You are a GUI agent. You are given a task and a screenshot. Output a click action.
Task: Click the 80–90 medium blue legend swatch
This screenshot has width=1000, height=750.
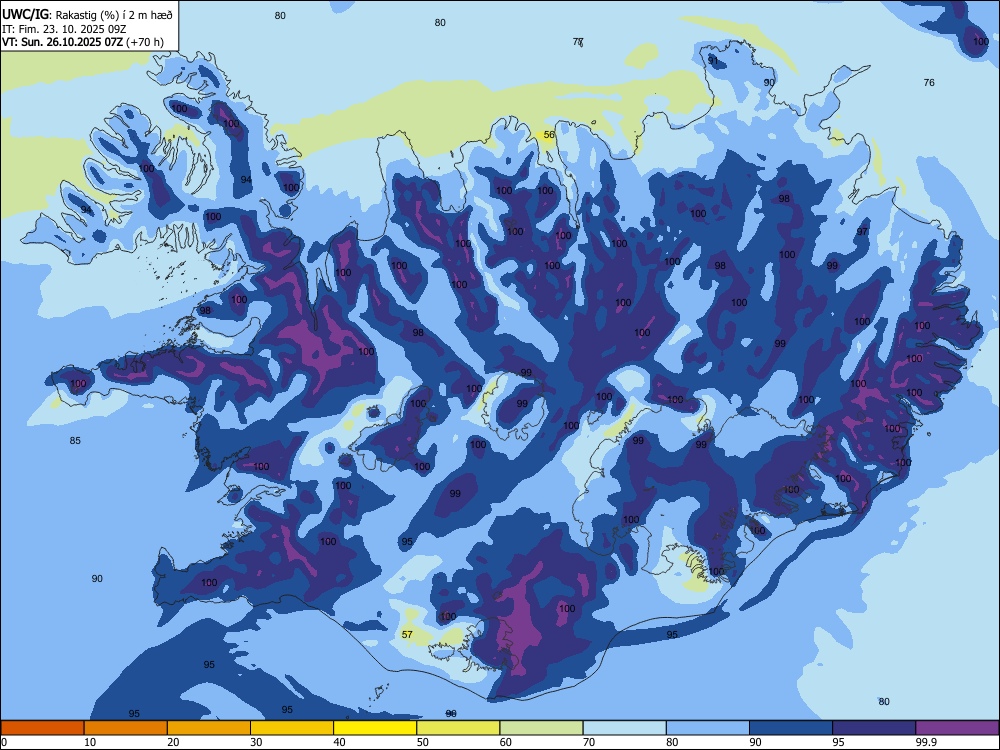coord(707,728)
